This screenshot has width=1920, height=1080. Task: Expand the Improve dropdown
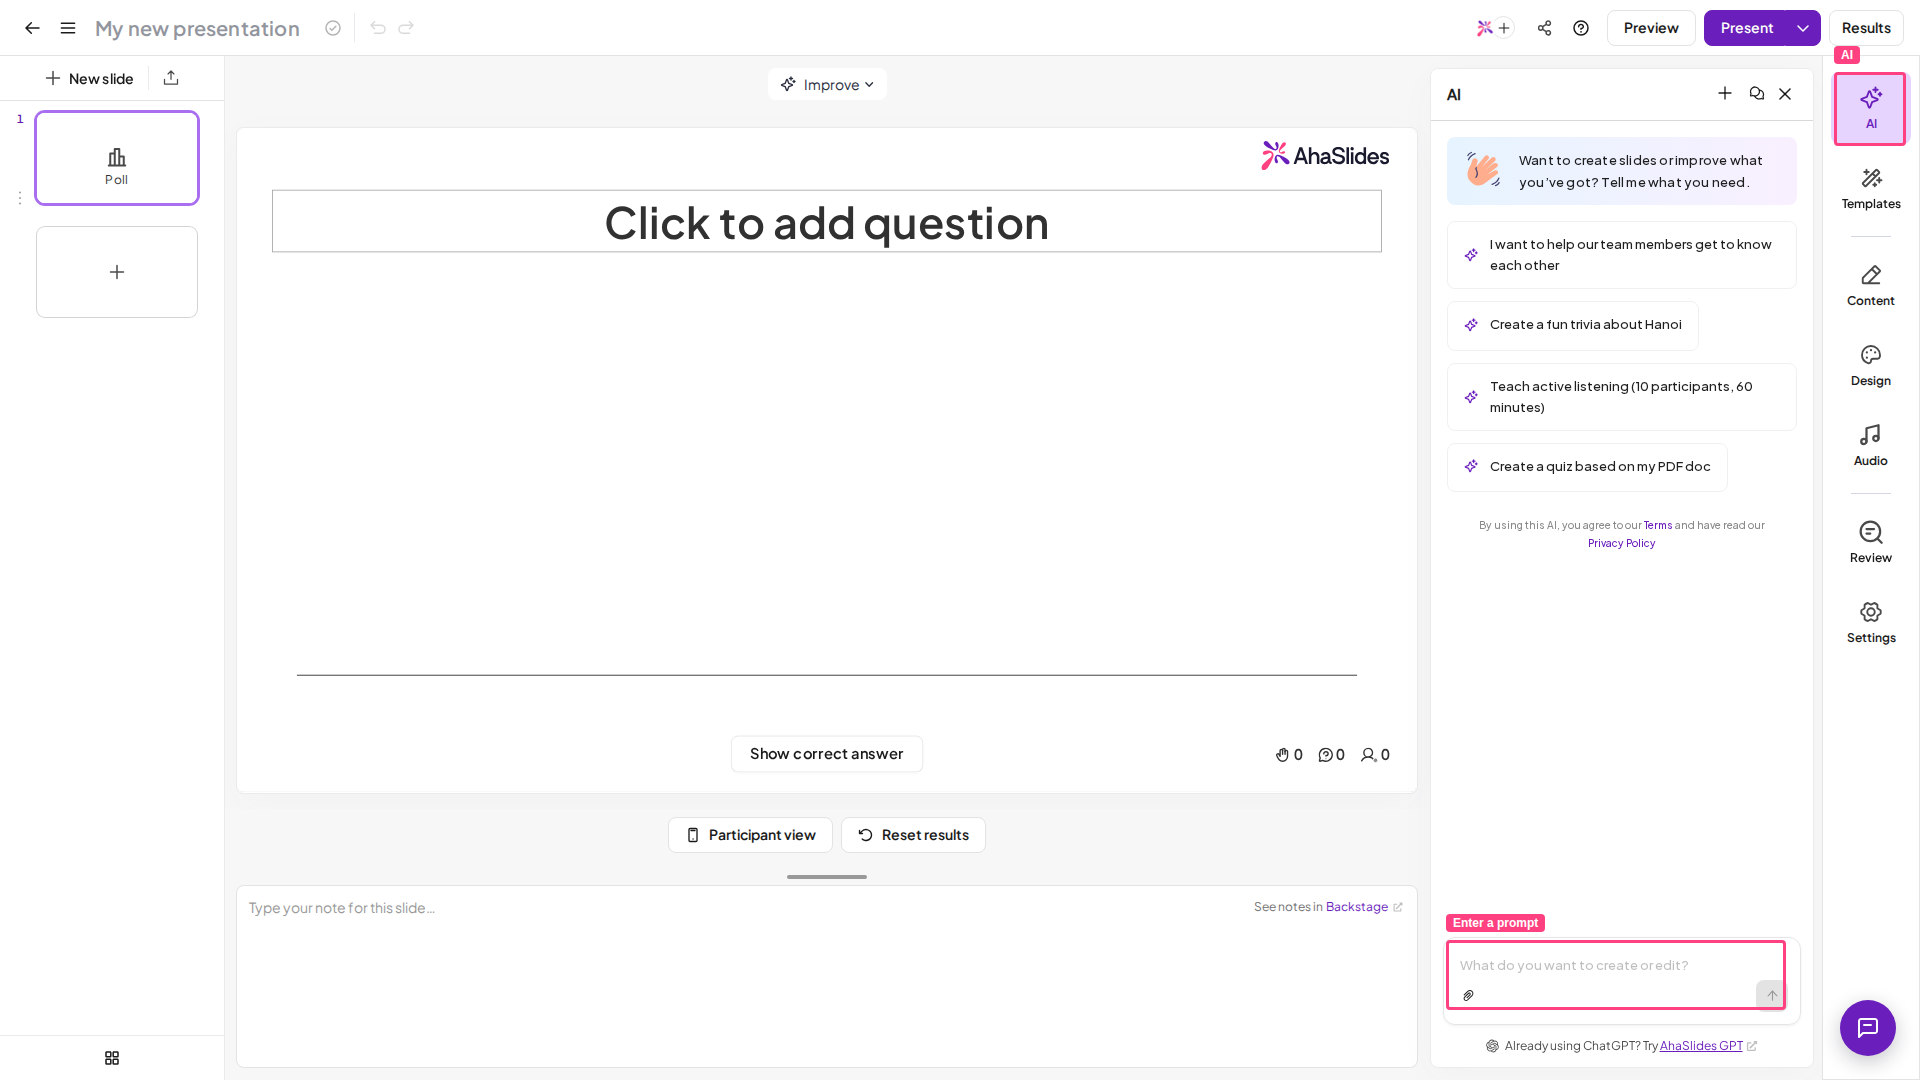point(827,85)
